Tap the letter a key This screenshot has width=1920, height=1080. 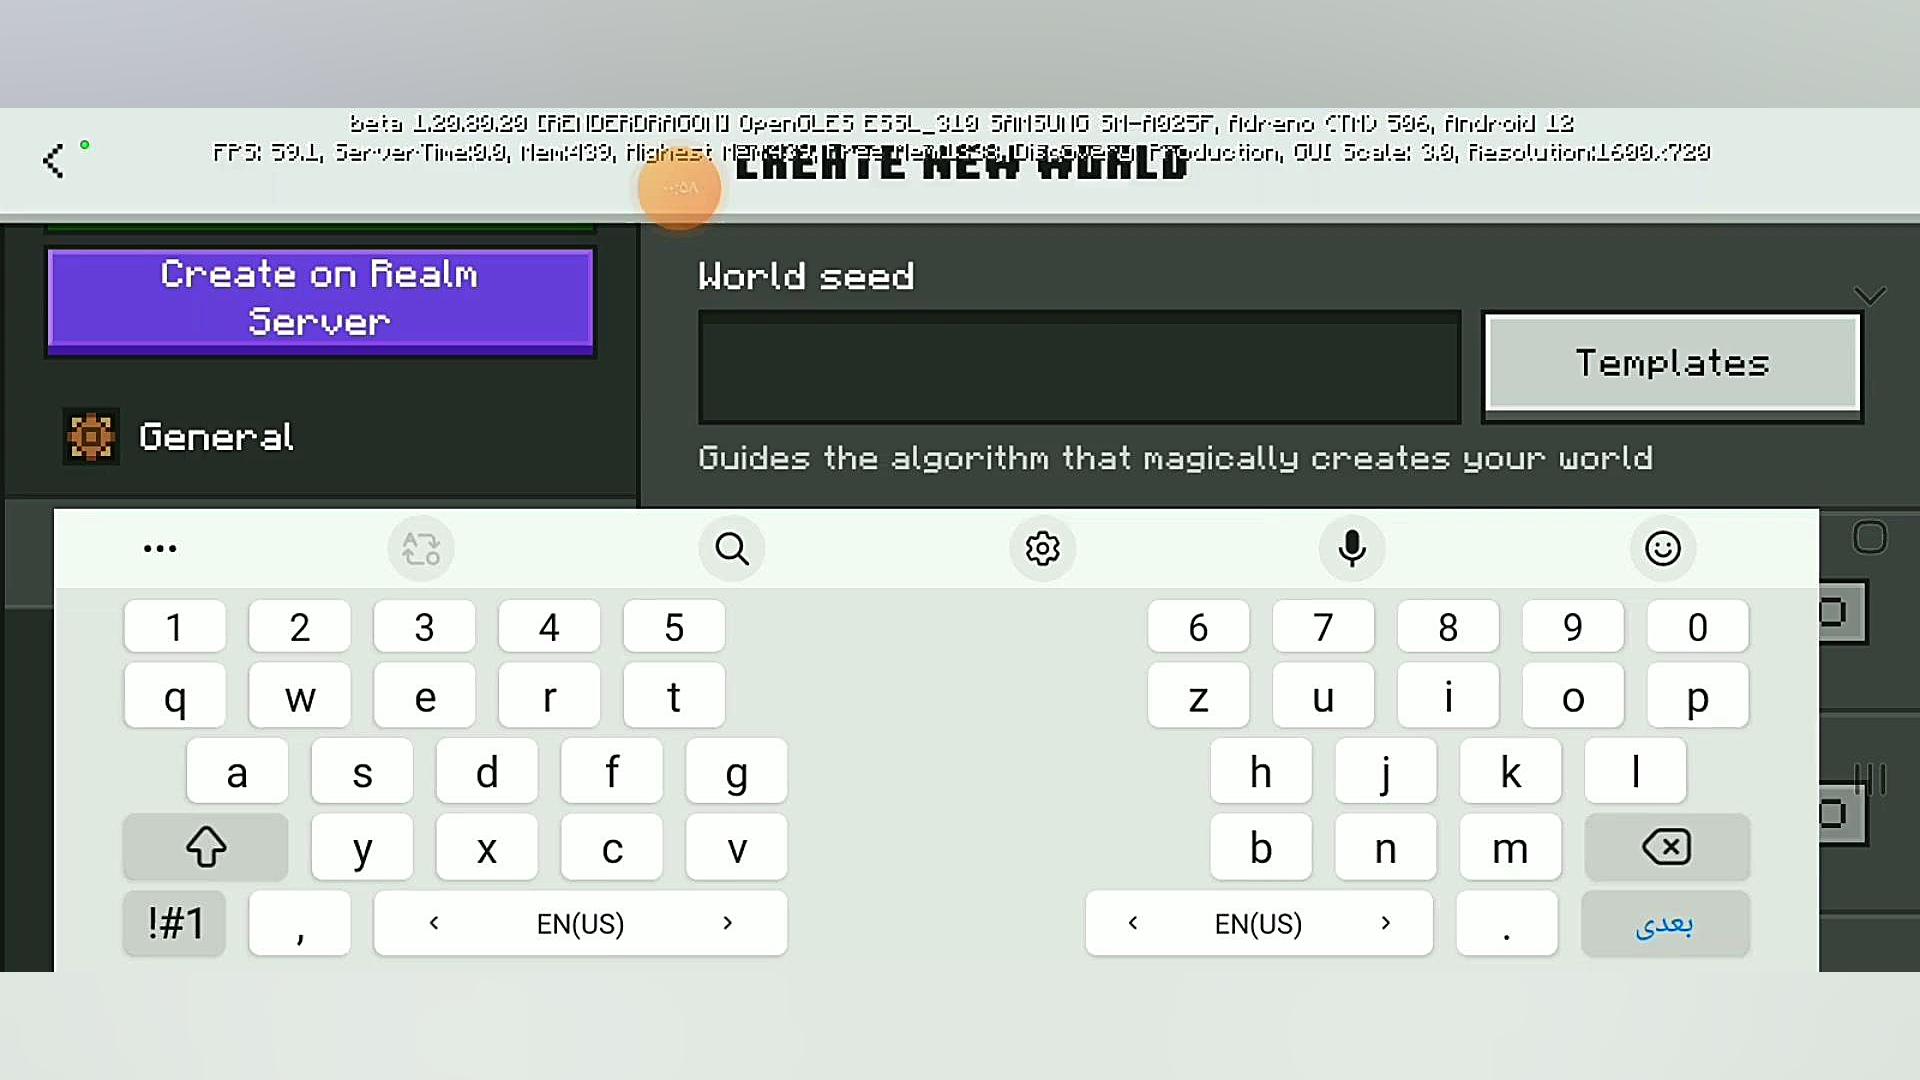click(x=237, y=771)
